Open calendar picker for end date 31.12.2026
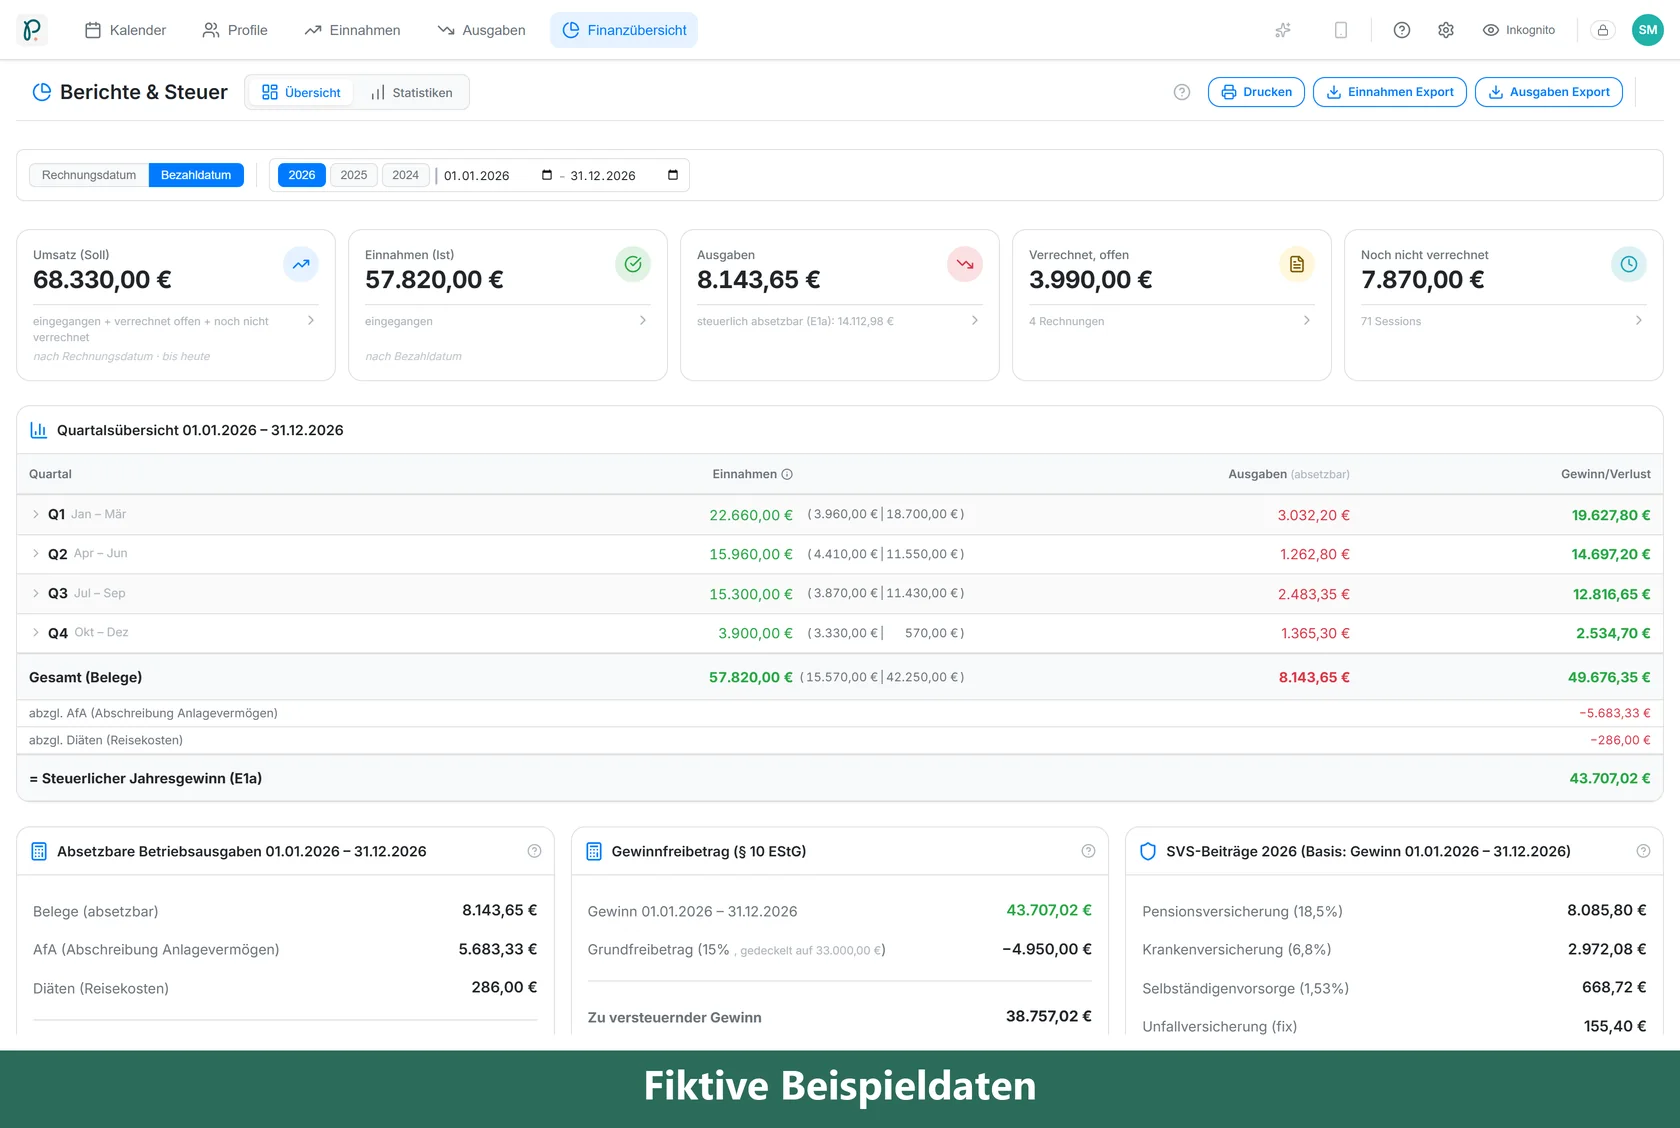Viewport: 1680px width, 1128px height. coord(673,175)
